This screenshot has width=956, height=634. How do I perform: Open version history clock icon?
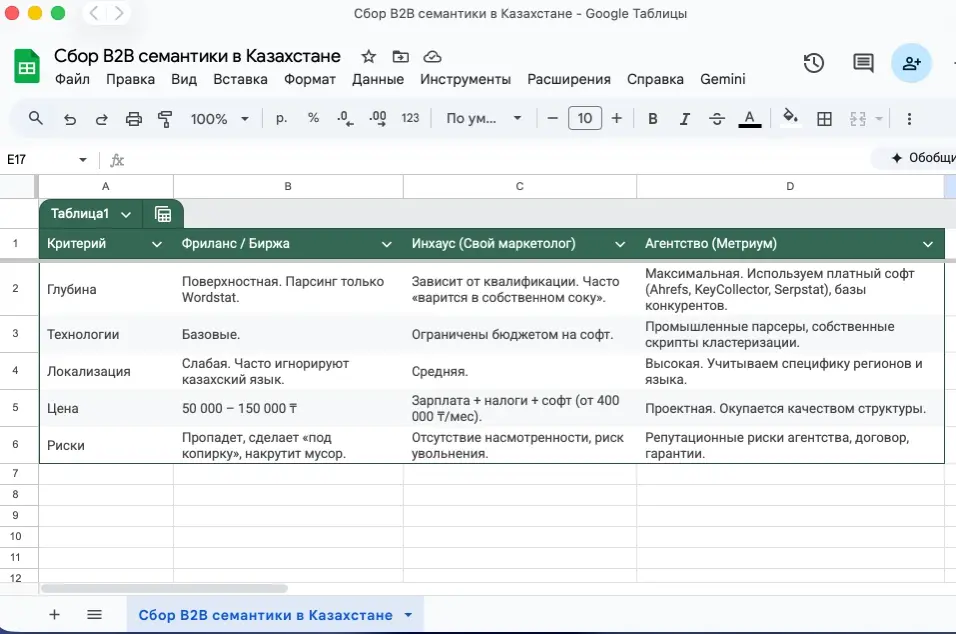click(814, 63)
